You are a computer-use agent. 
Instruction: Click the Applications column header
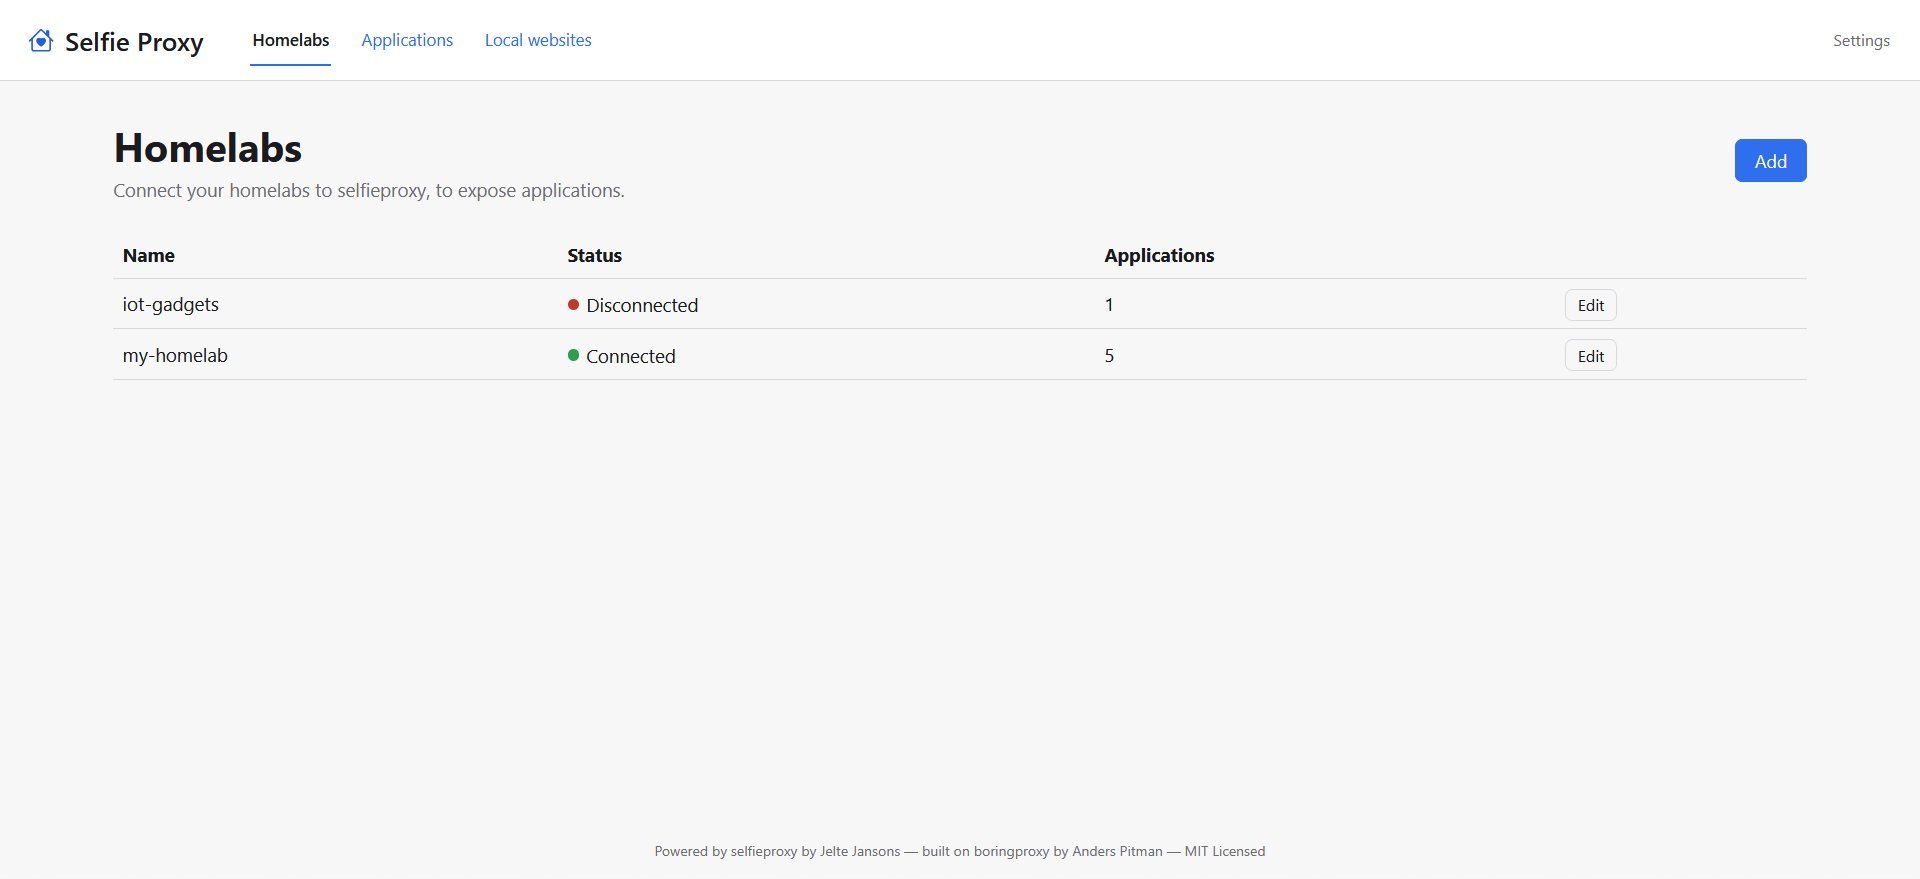click(1159, 255)
